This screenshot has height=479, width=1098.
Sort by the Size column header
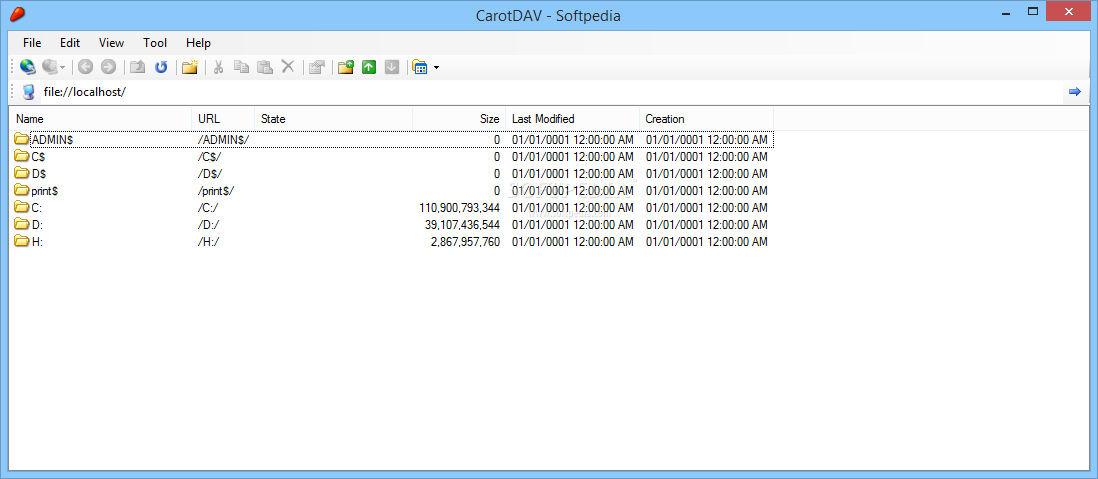pyautogui.click(x=459, y=119)
